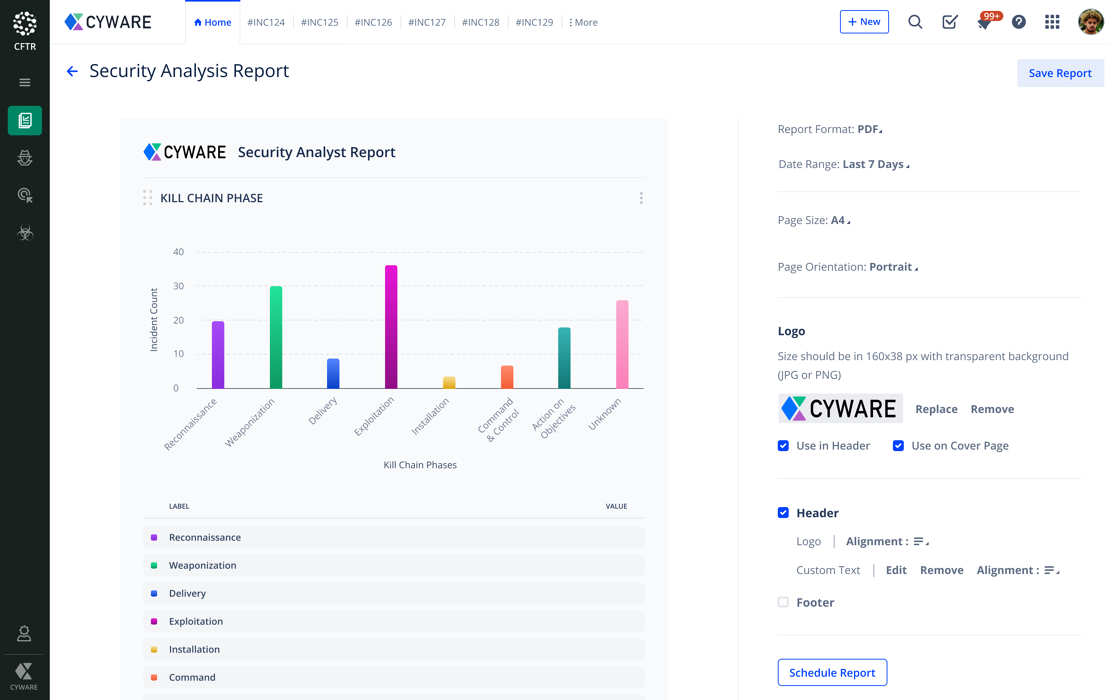Switch to the #INC126 tab

[373, 22]
